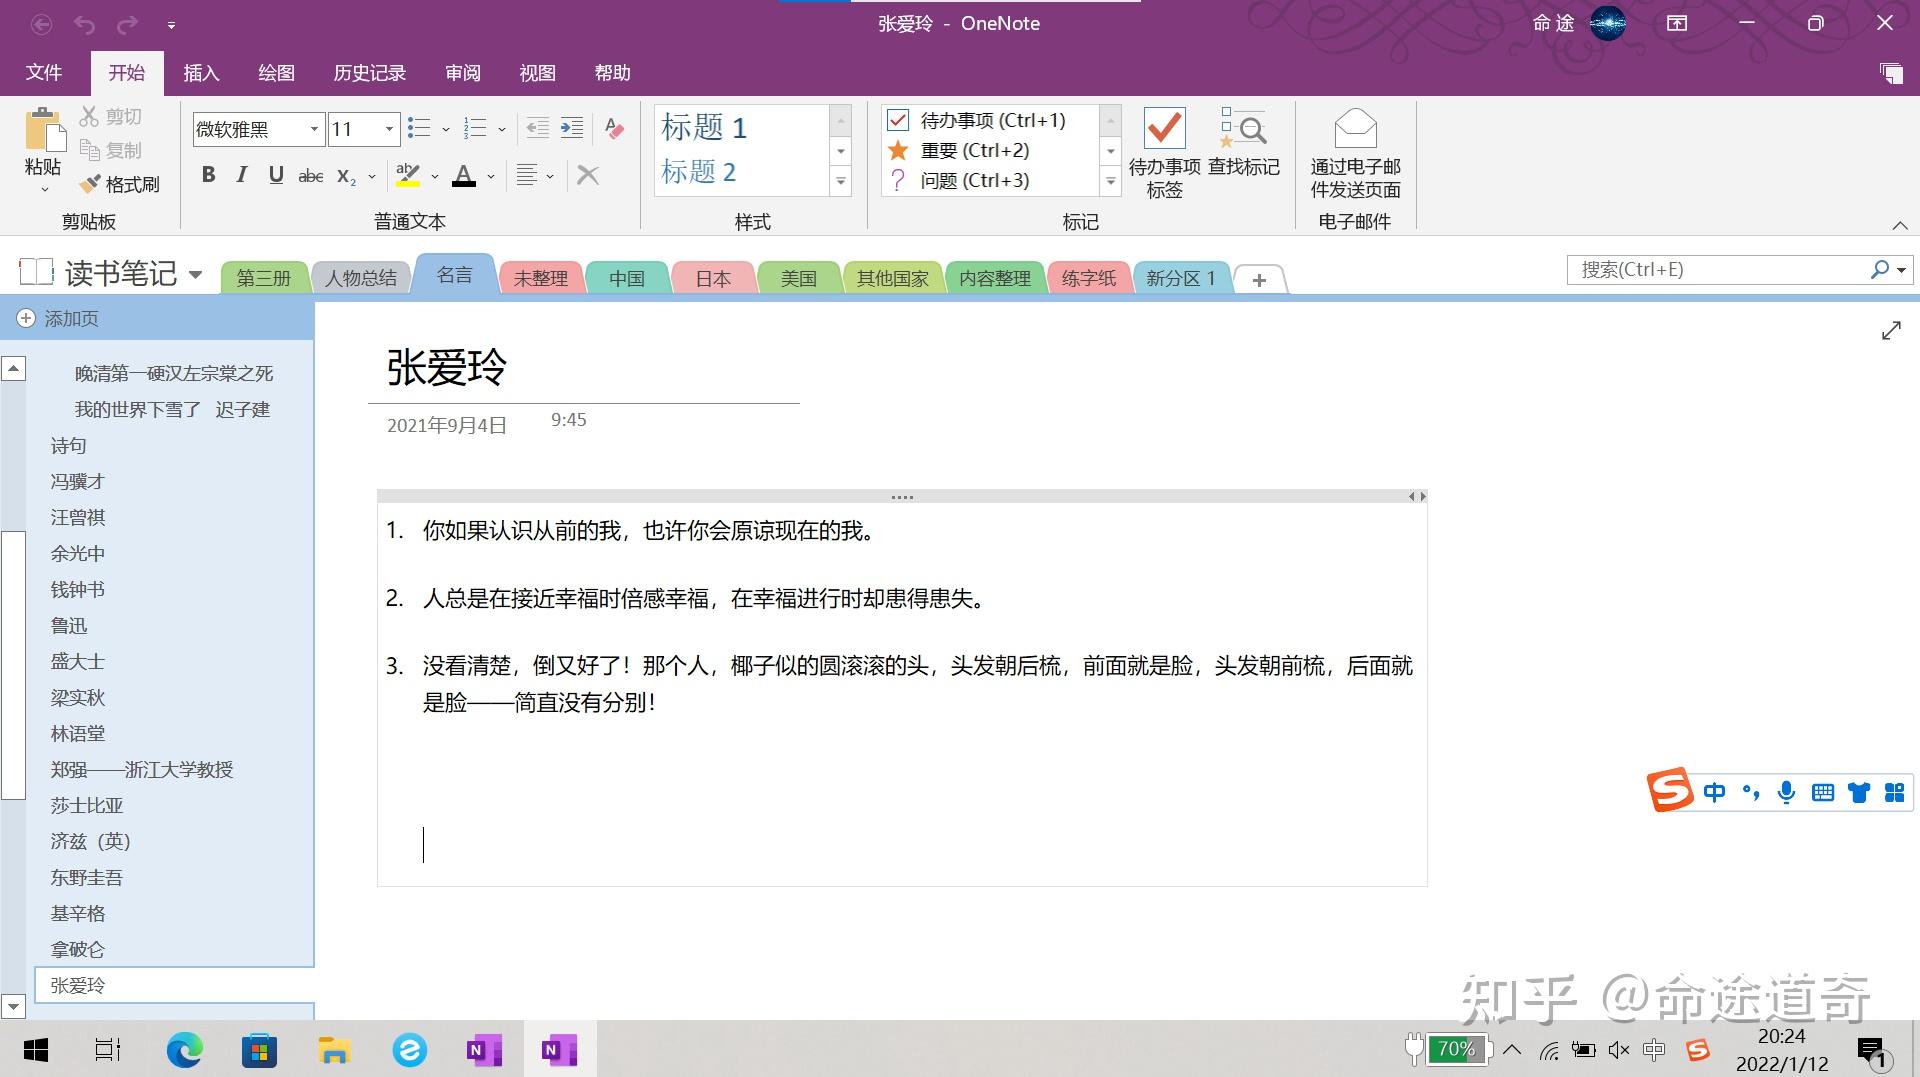Expand the 读书笔记 notebook dropdown
Viewport: 1920px width, 1077px height.
(195, 274)
